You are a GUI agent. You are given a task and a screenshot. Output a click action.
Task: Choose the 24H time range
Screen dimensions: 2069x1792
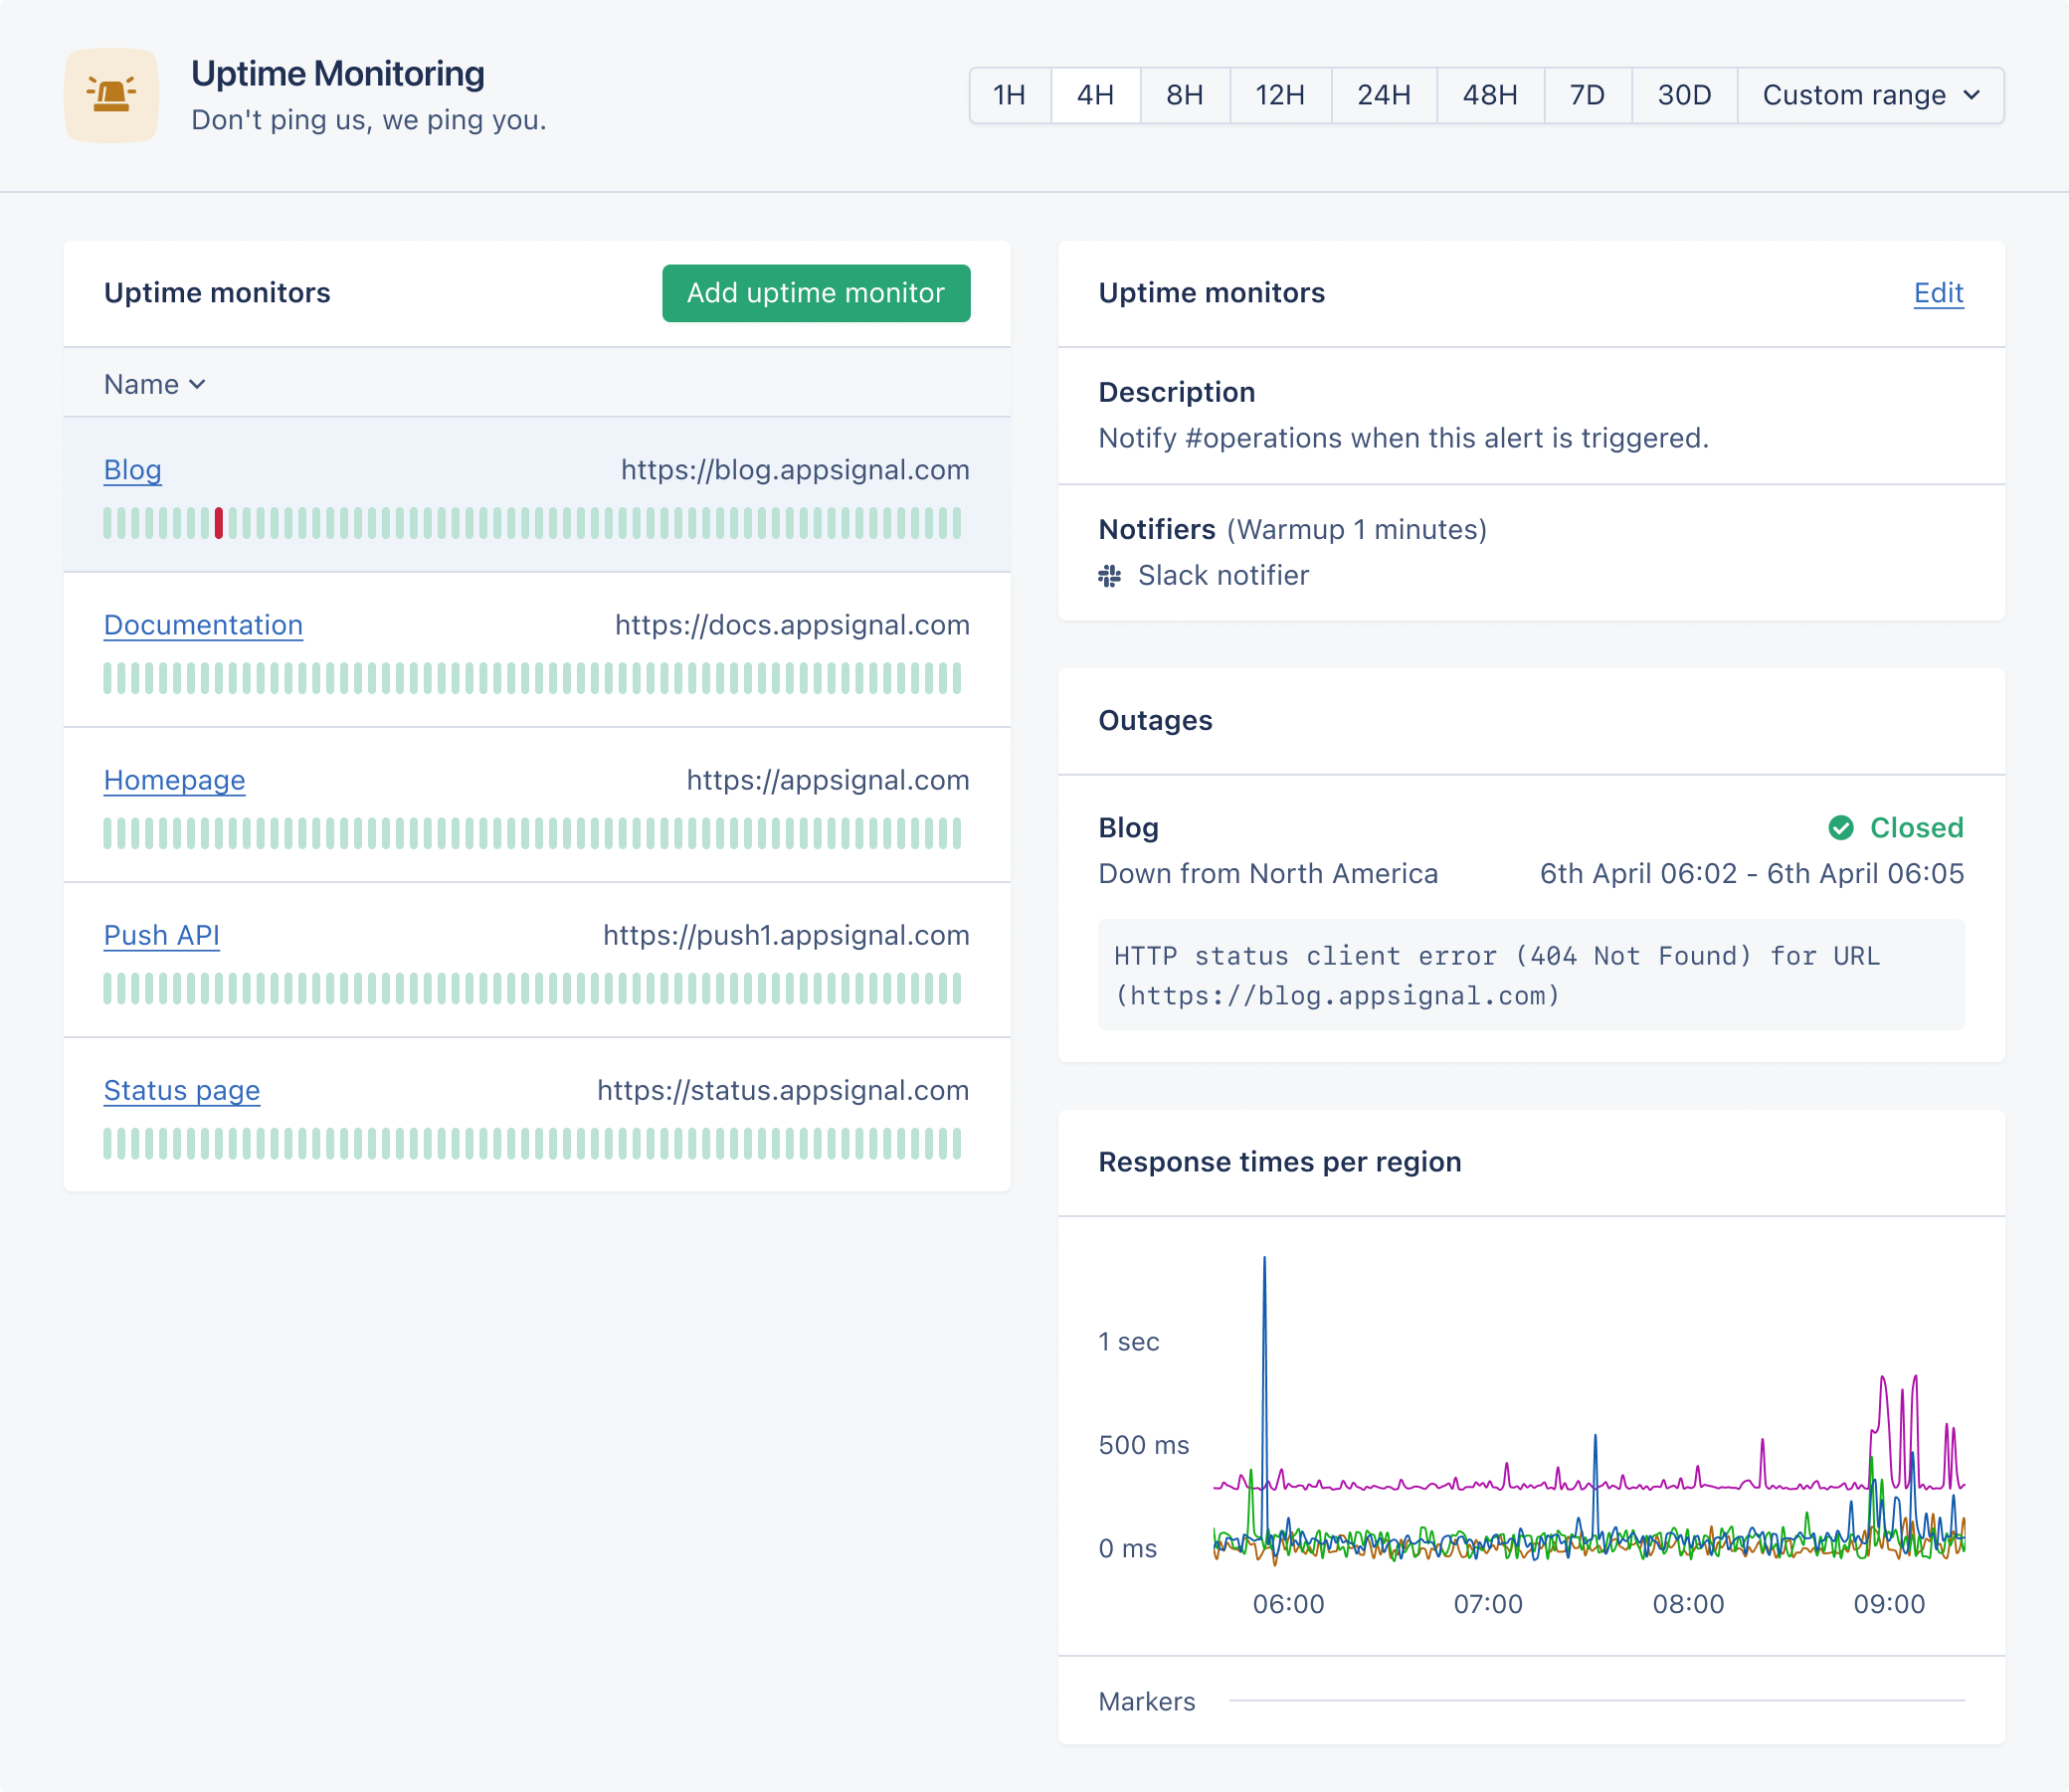(x=1383, y=95)
